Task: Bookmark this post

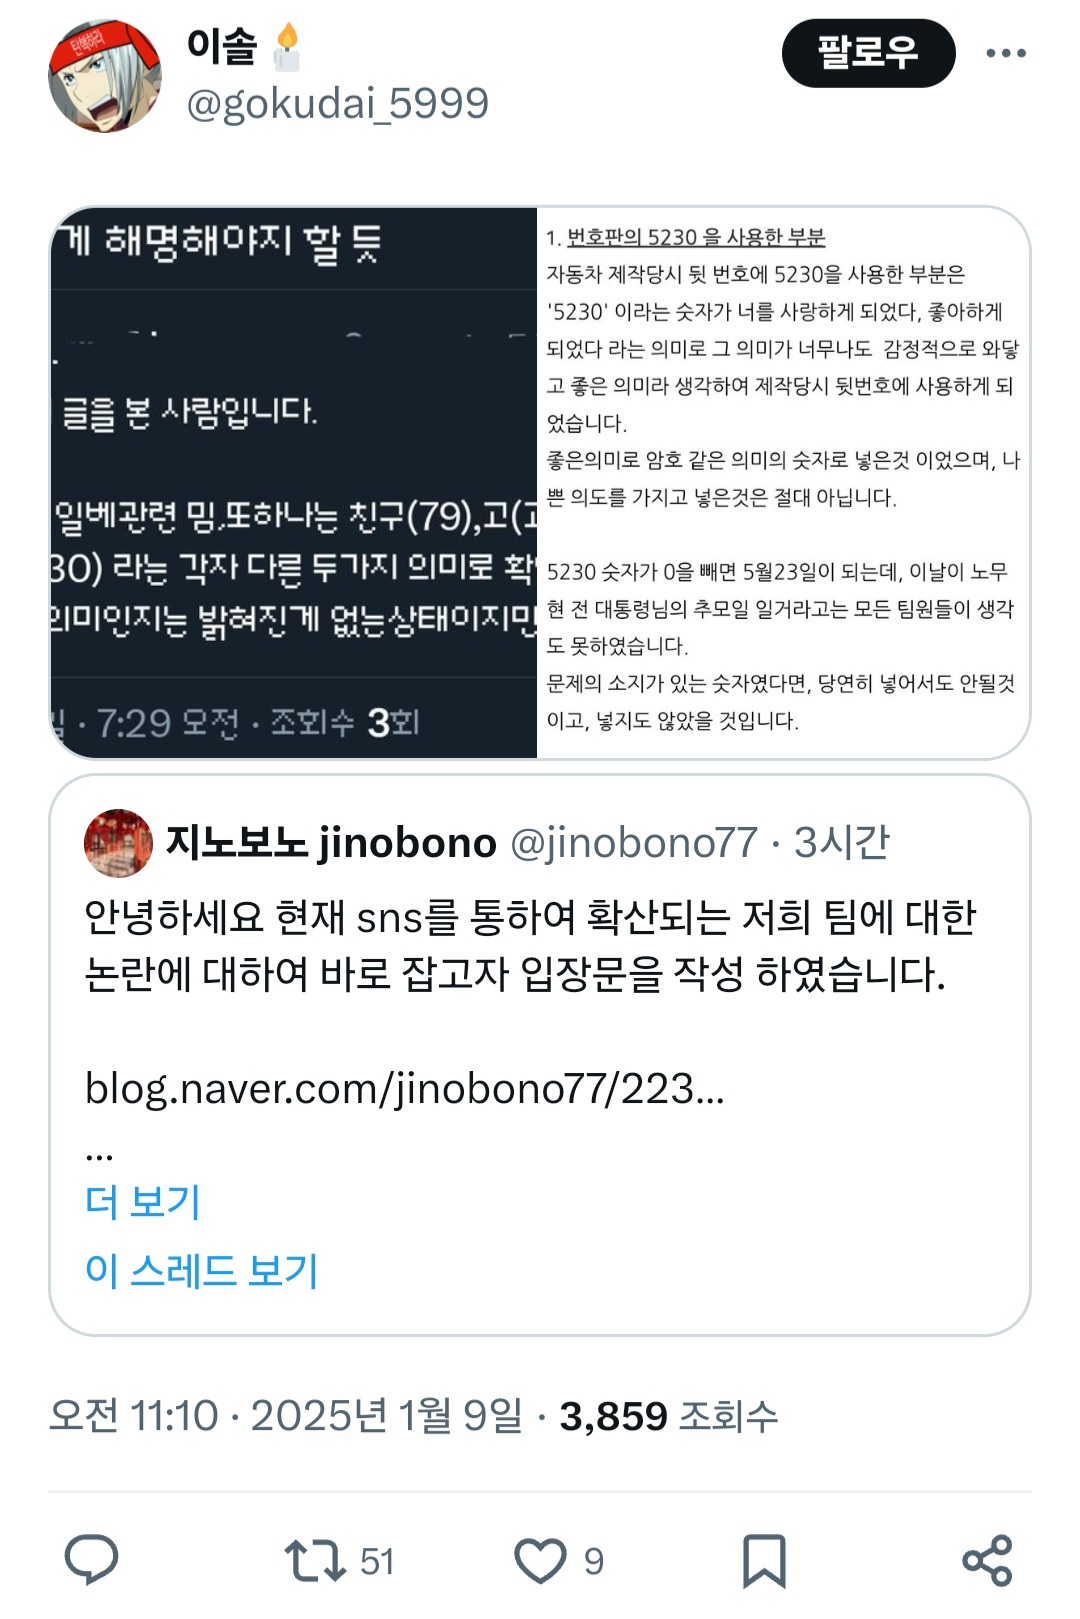Action: pos(764,1561)
